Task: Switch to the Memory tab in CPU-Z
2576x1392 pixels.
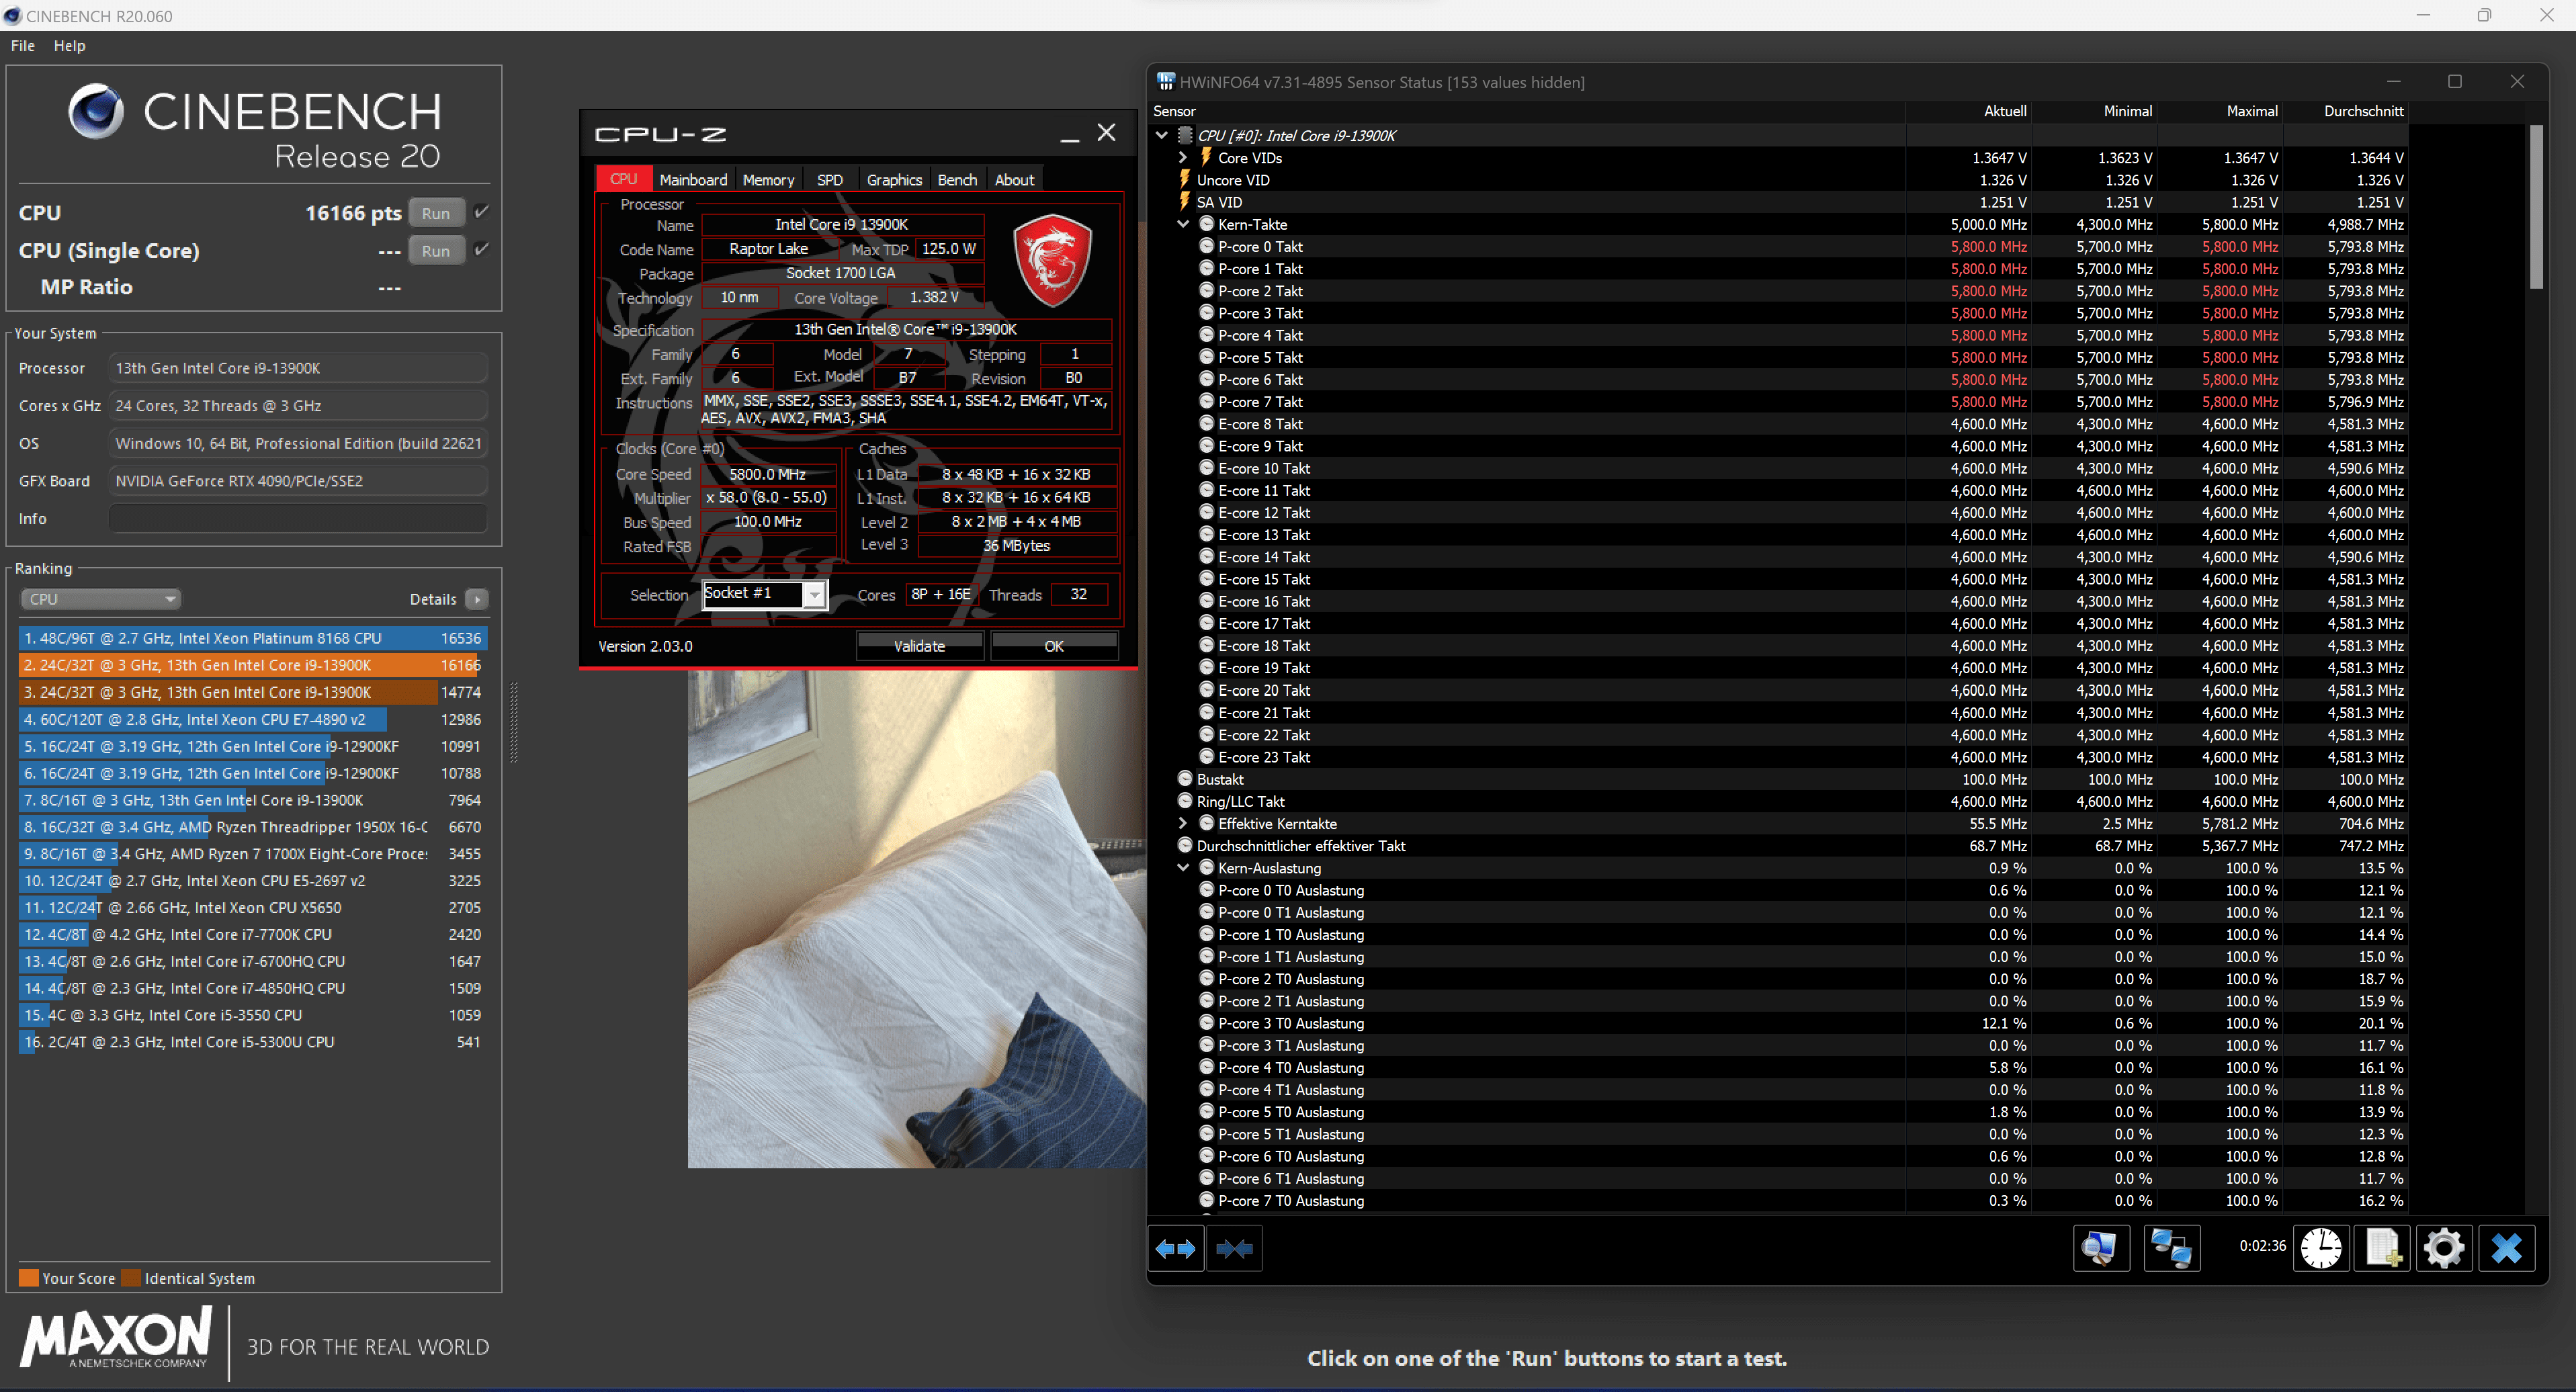Action: [768, 179]
